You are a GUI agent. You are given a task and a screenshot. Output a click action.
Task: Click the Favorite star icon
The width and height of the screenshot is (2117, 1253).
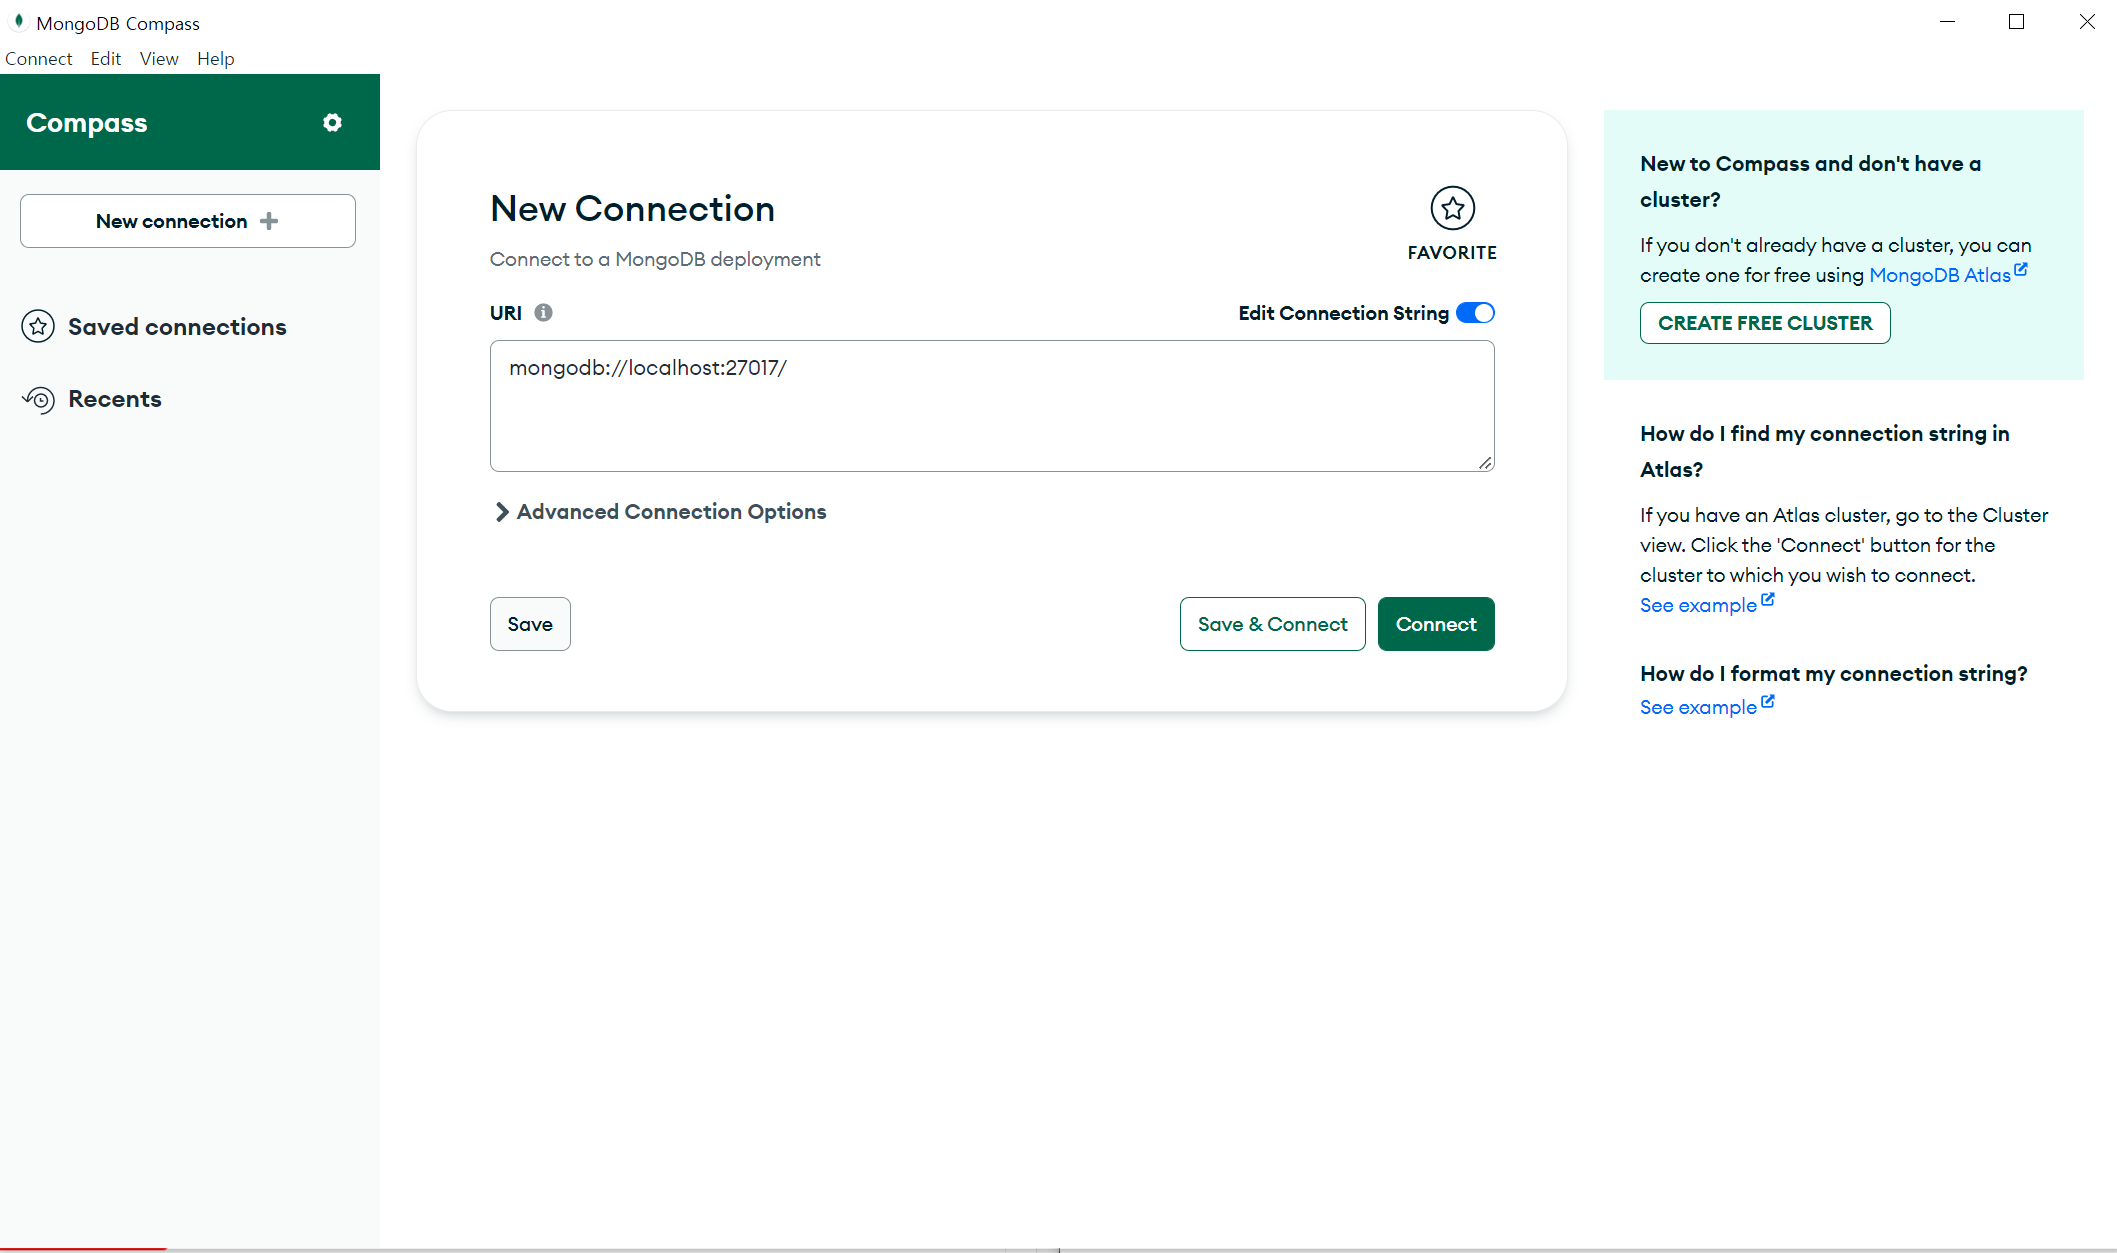pyautogui.click(x=1452, y=208)
